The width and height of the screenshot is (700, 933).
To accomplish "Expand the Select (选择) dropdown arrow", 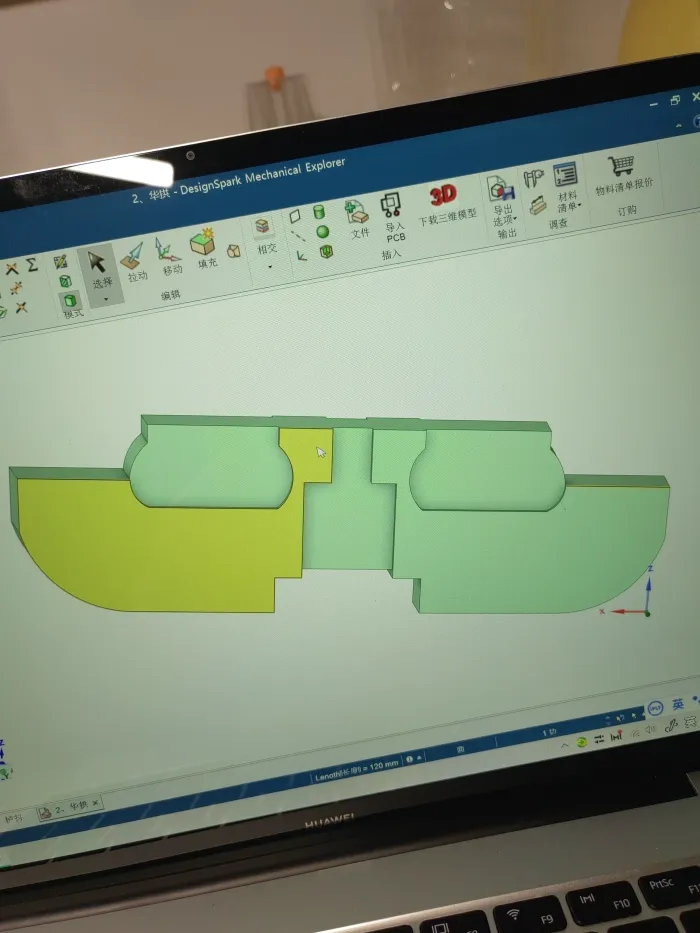I will [105, 298].
